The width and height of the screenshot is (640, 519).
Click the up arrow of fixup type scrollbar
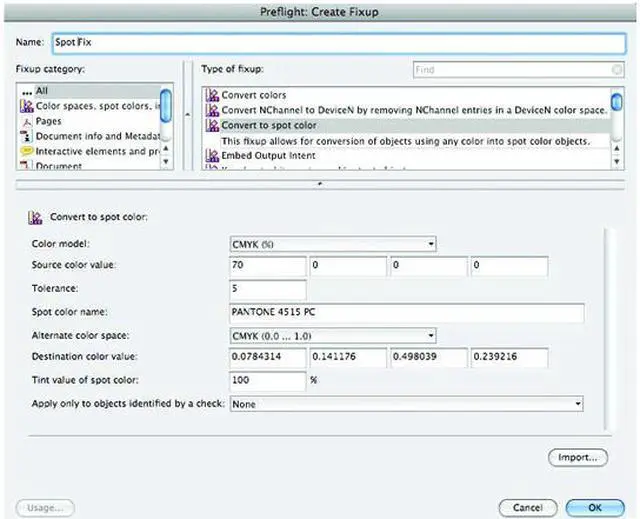pyautogui.click(x=617, y=149)
